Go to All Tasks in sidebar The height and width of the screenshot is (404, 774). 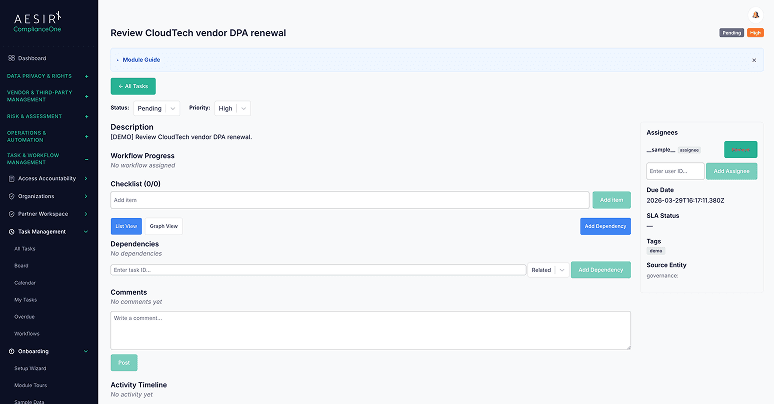click(25, 249)
